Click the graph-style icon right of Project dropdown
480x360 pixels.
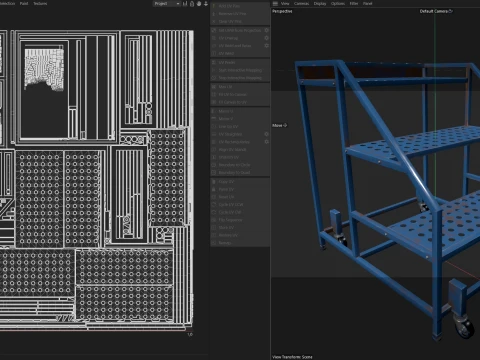coord(185,4)
